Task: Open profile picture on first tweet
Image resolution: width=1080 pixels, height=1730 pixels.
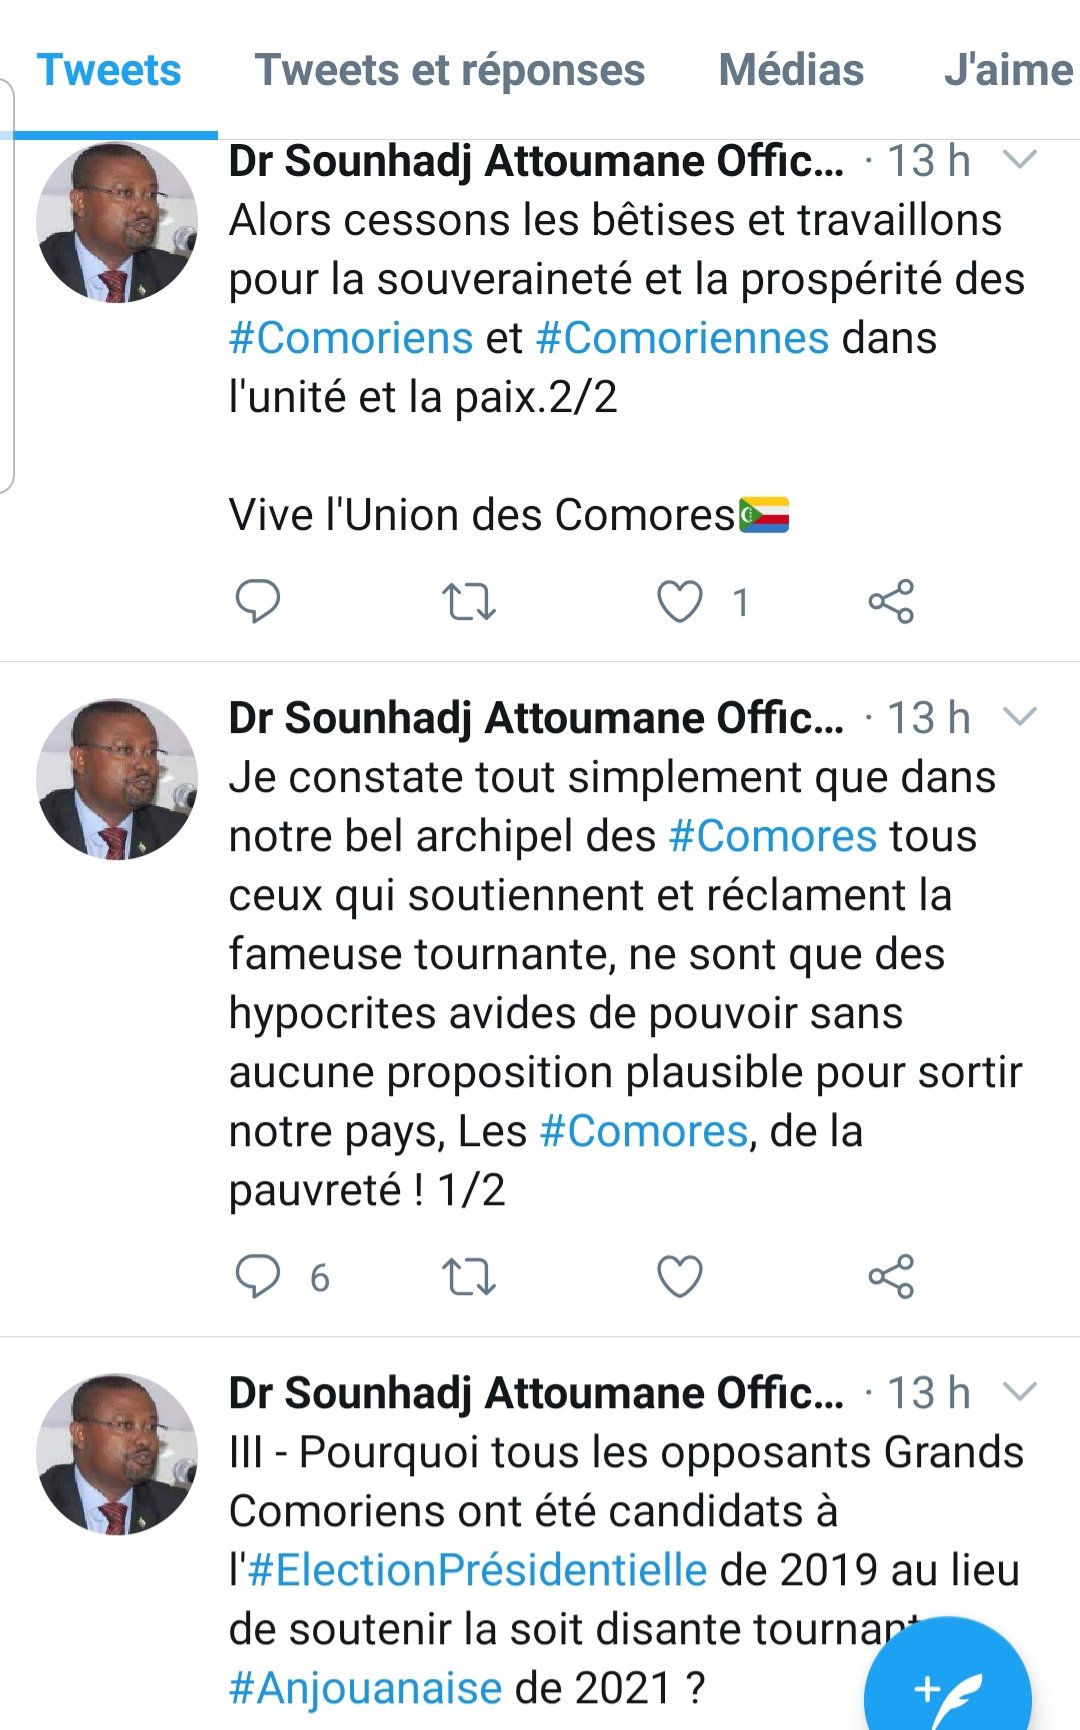Action: pyautogui.click(x=117, y=222)
